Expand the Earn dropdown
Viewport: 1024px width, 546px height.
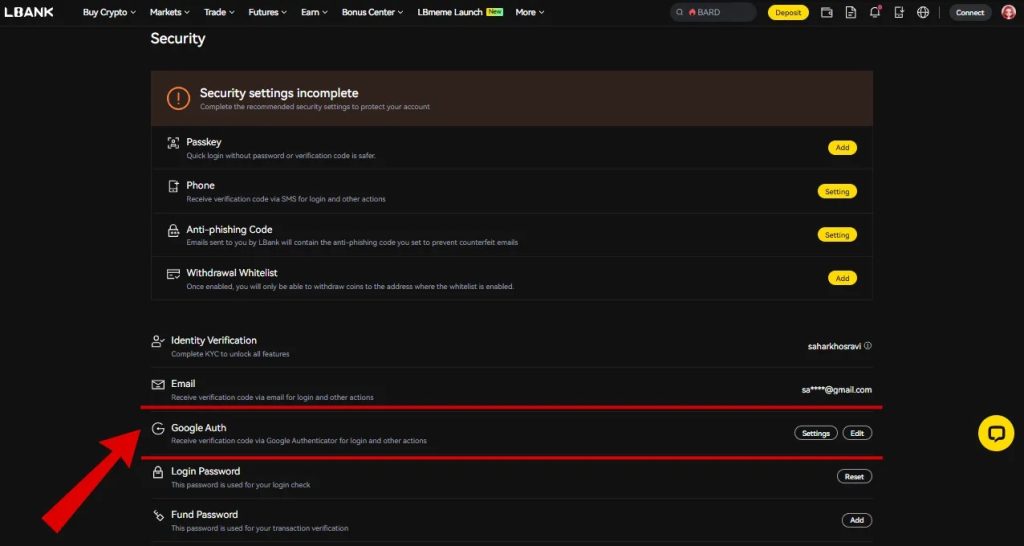(314, 12)
